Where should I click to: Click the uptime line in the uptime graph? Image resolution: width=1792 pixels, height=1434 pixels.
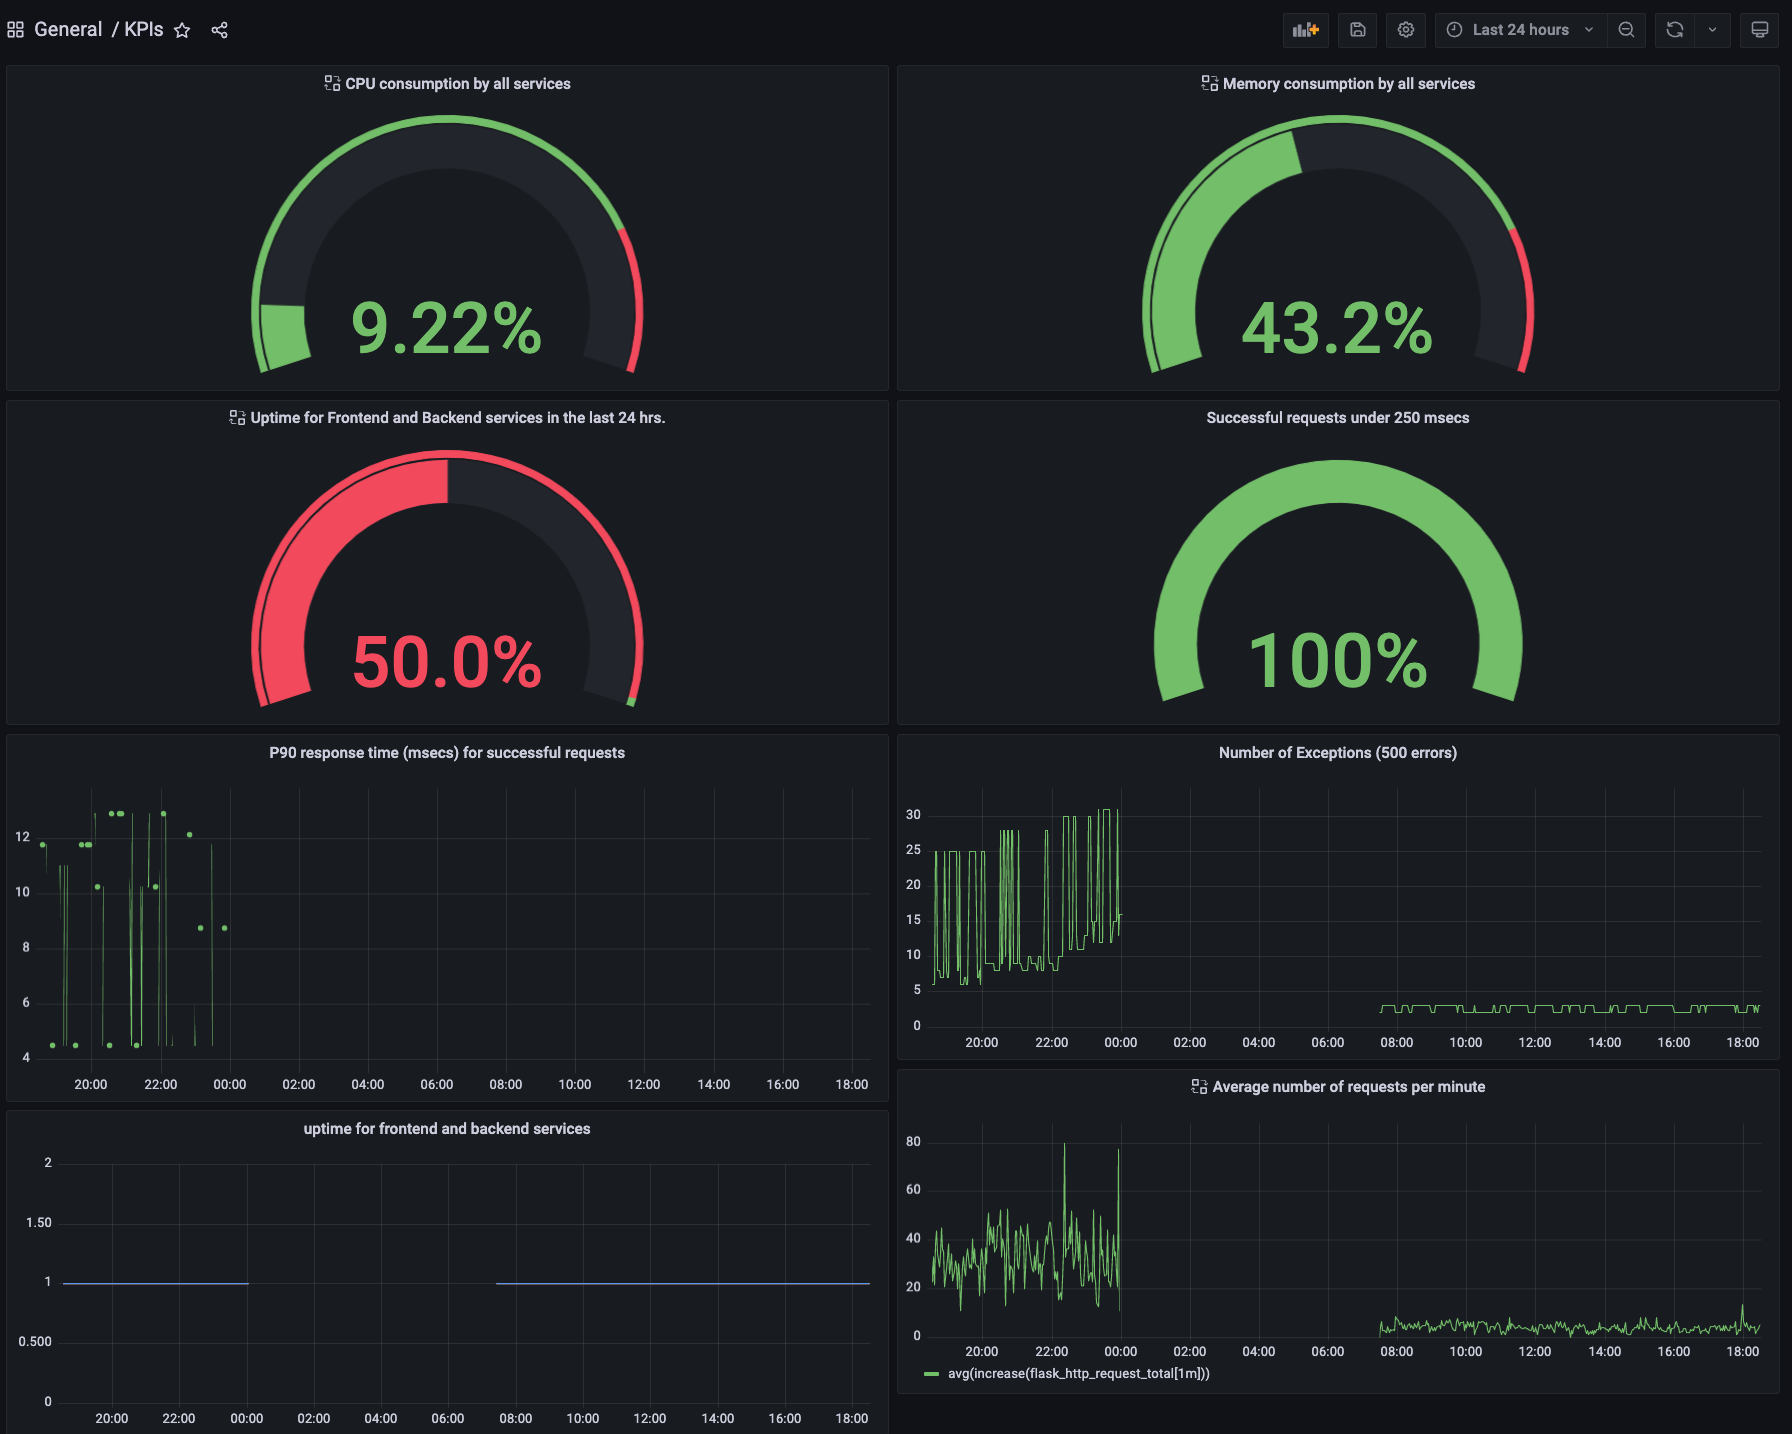683,1283
